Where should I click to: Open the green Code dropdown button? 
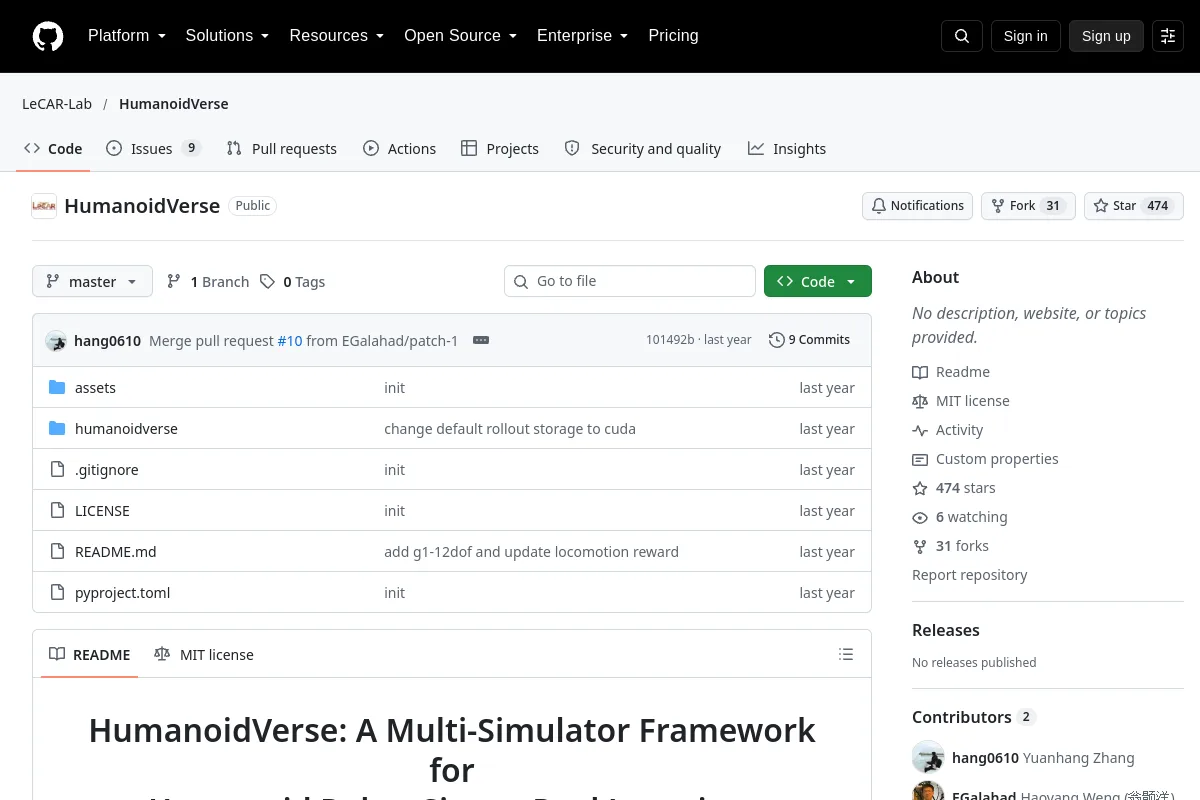pyautogui.click(x=818, y=282)
